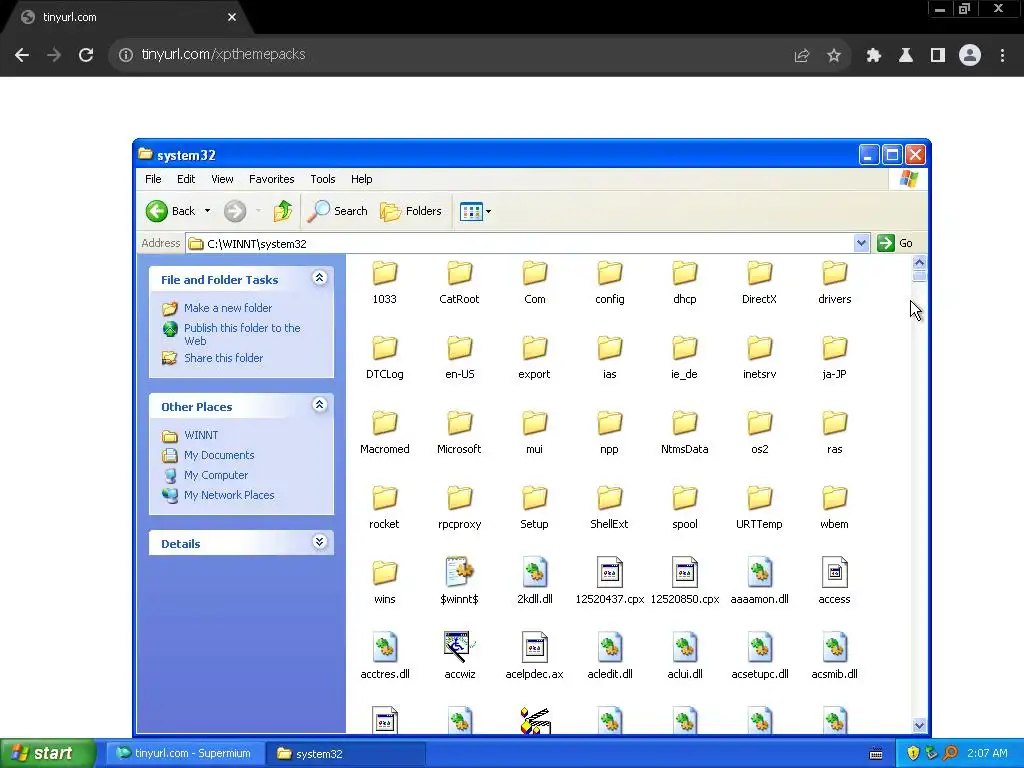Open My Documents link
The image size is (1024, 768).
tap(219, 455)
